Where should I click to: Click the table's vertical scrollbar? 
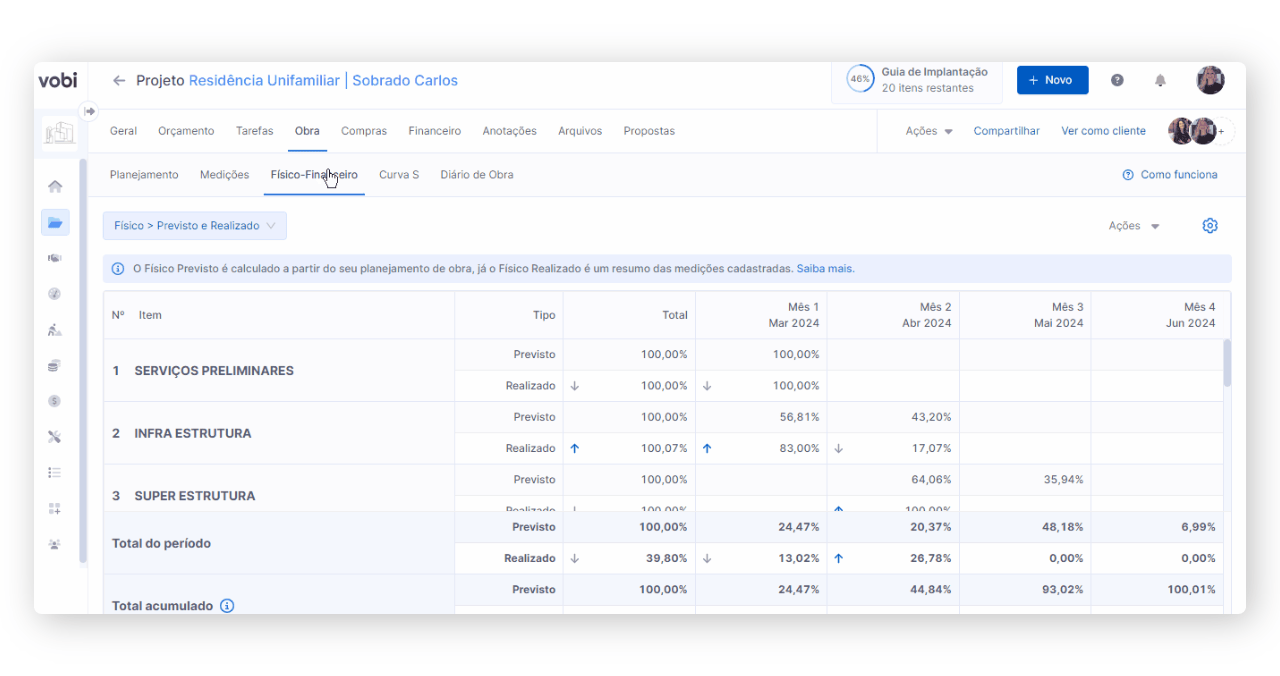click(1227, 363)
